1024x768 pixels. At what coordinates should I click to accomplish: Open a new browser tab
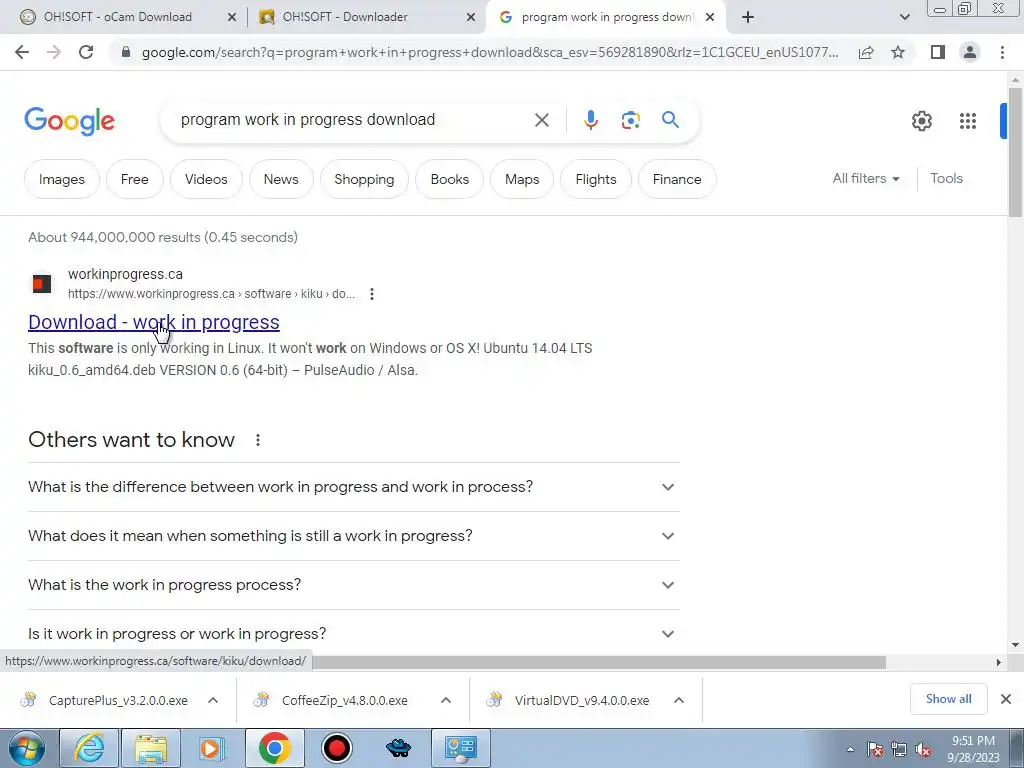point(748,17)
